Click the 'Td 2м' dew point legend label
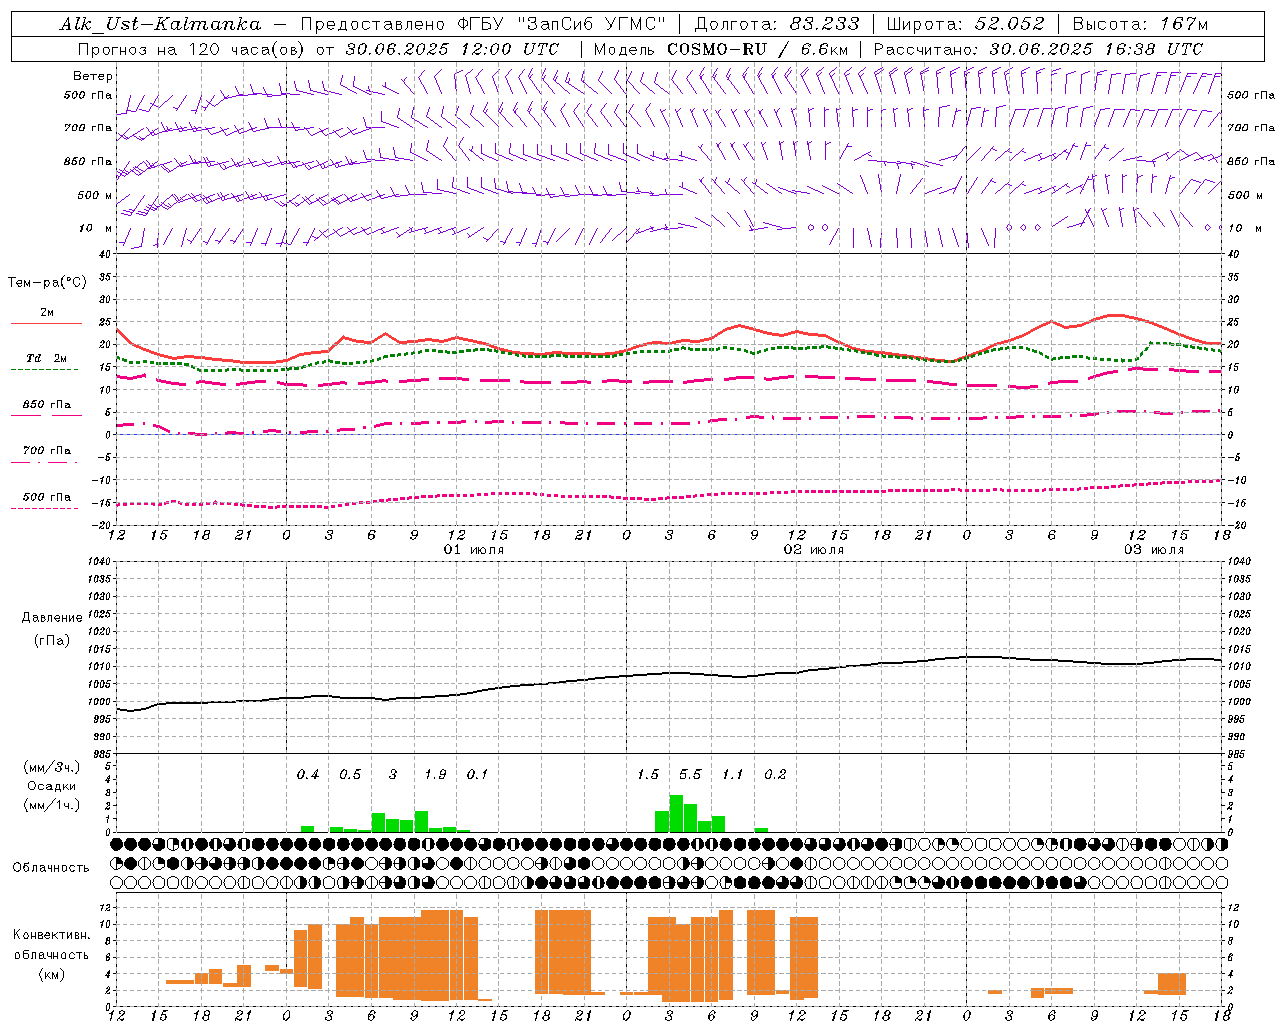The height and width of the screenshot is (1024, 1280). pos(46,358)
